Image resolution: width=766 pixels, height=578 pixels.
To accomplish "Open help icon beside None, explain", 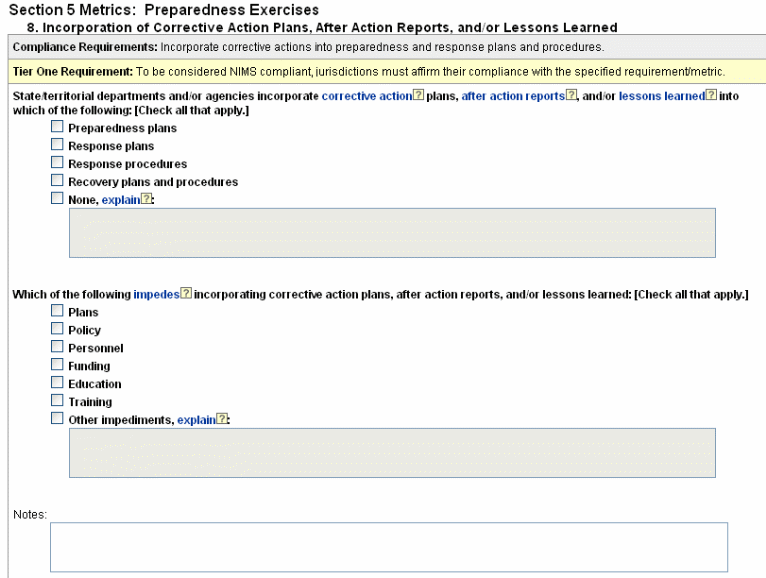I will (x=147, y=199).
